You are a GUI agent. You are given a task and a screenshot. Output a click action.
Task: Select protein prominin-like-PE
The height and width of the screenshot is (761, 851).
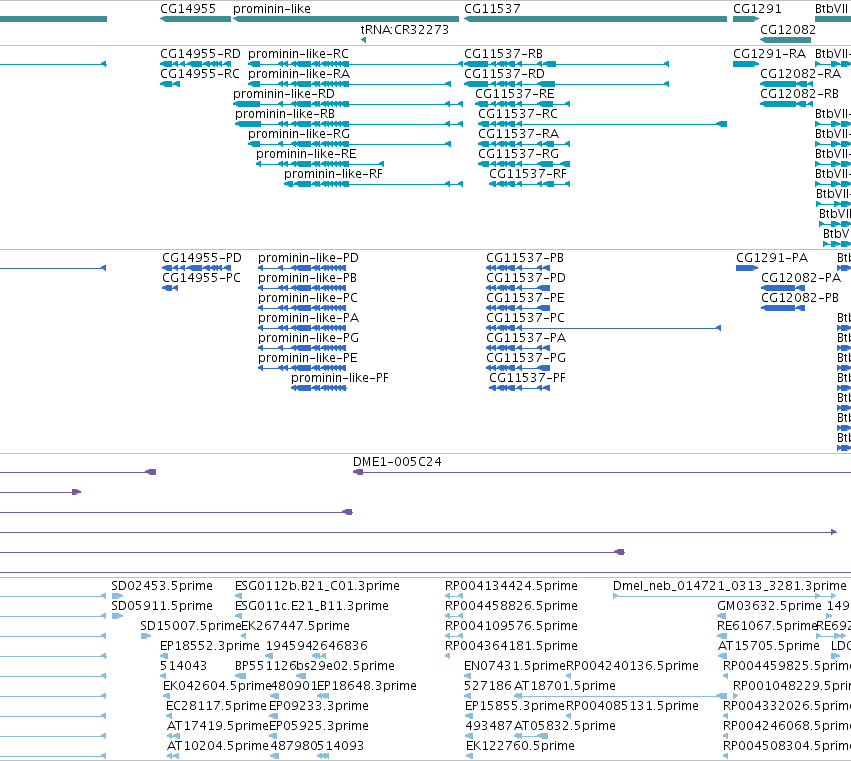tap(302, 368)
